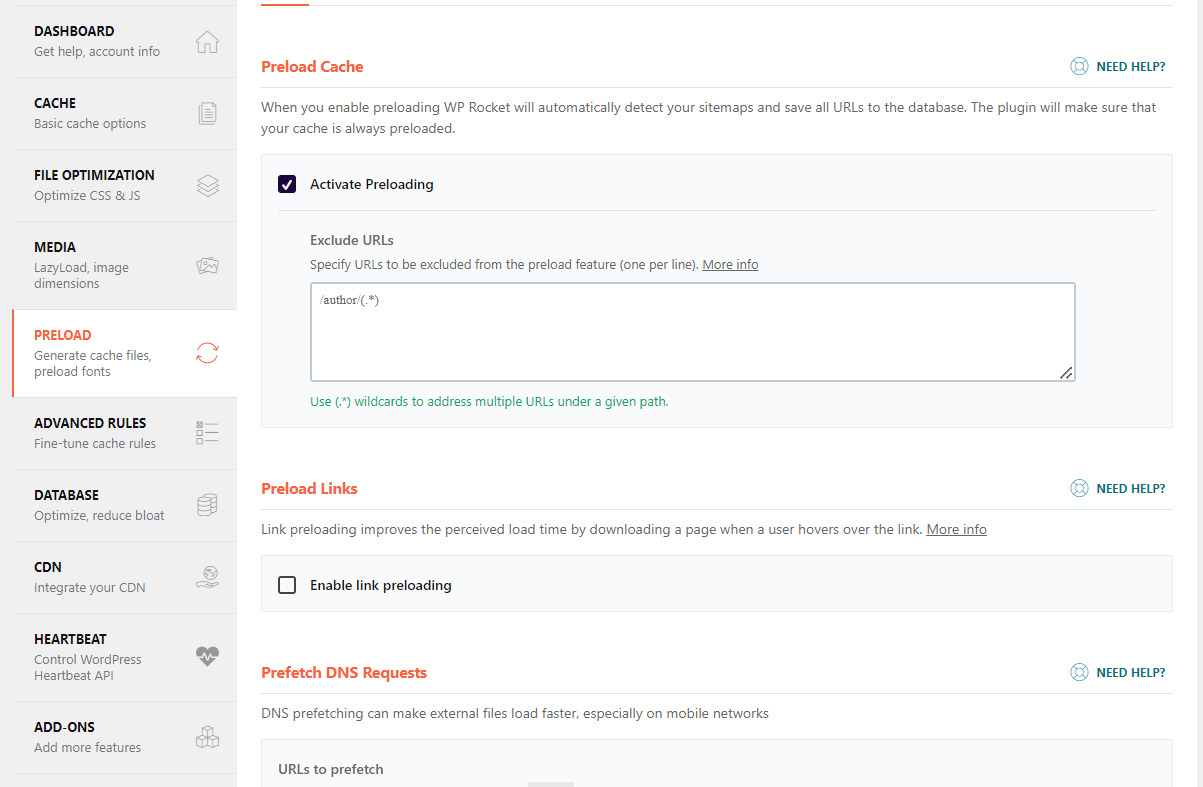Image resolution: width=1203 pixels, height=787 pixels.
Task: Click the Dashboard house icon
Action: tap(207, 42)
